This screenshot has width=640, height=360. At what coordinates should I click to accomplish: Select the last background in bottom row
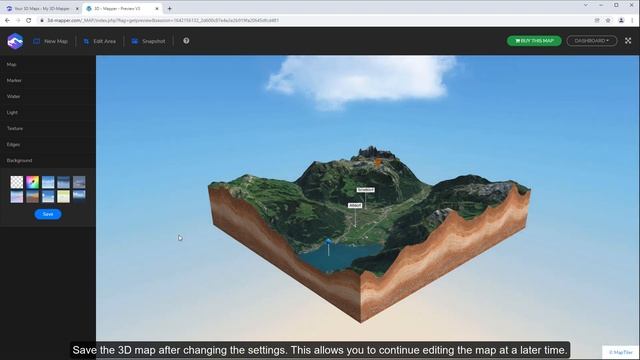[x=79, y=196]
